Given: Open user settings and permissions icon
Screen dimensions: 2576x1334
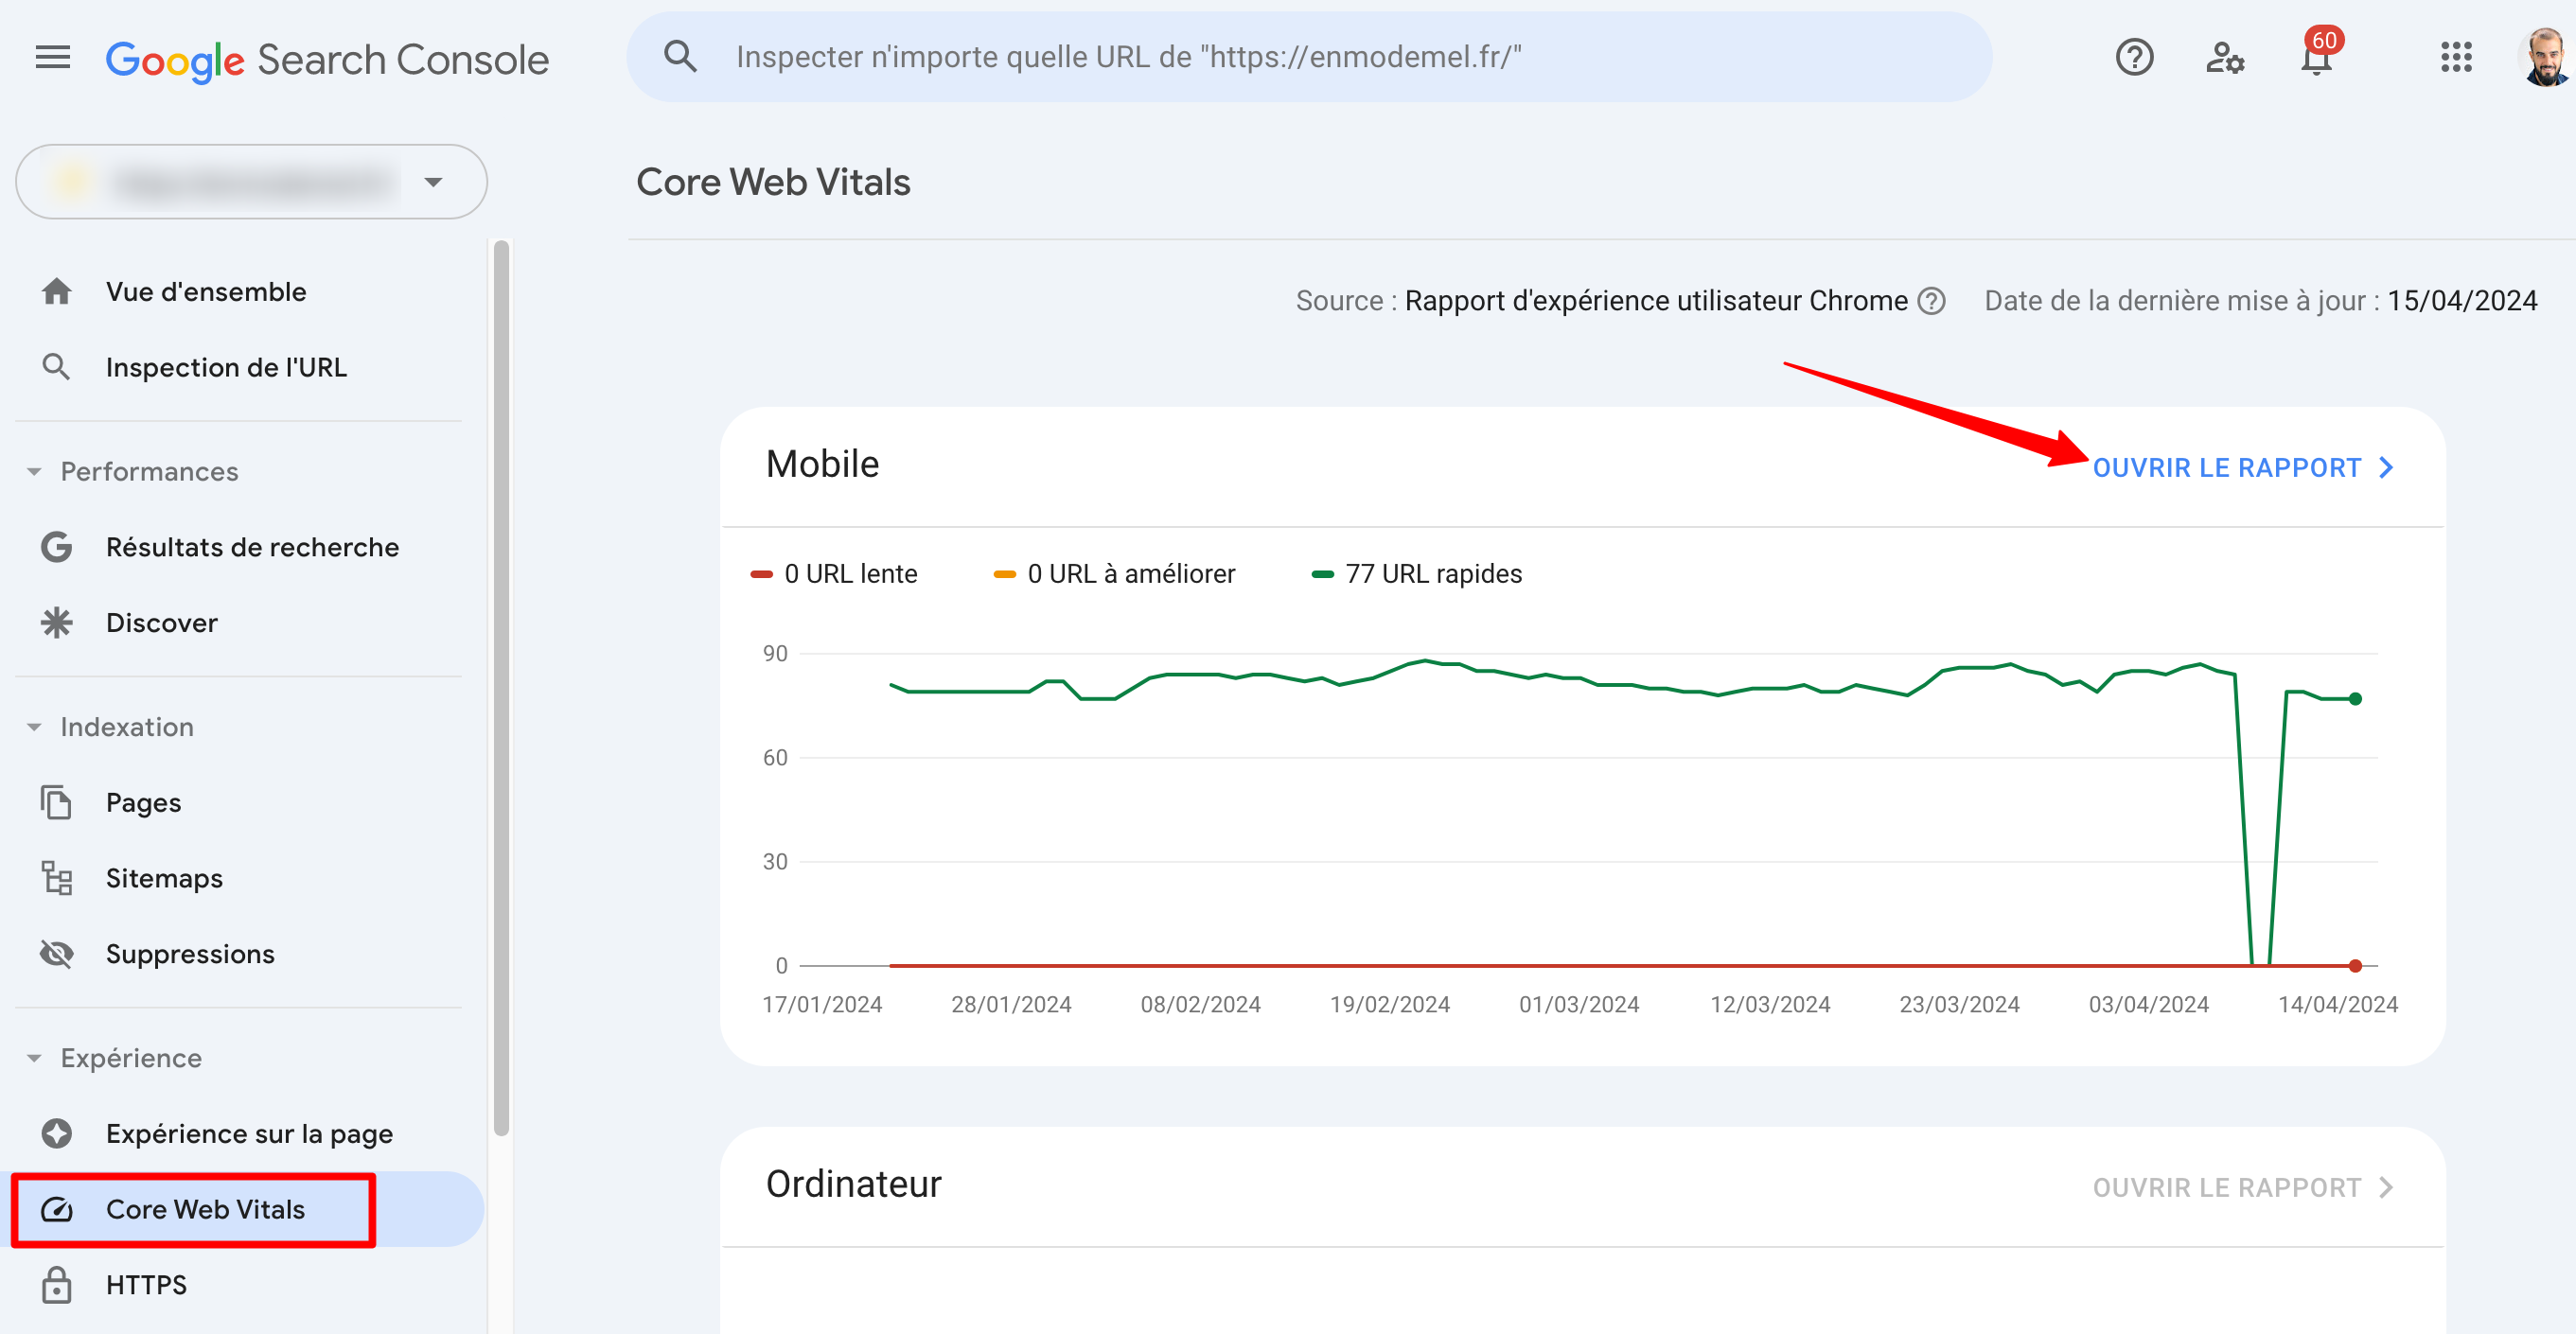Looking at the screenshot, I should tap(2225, 57).
